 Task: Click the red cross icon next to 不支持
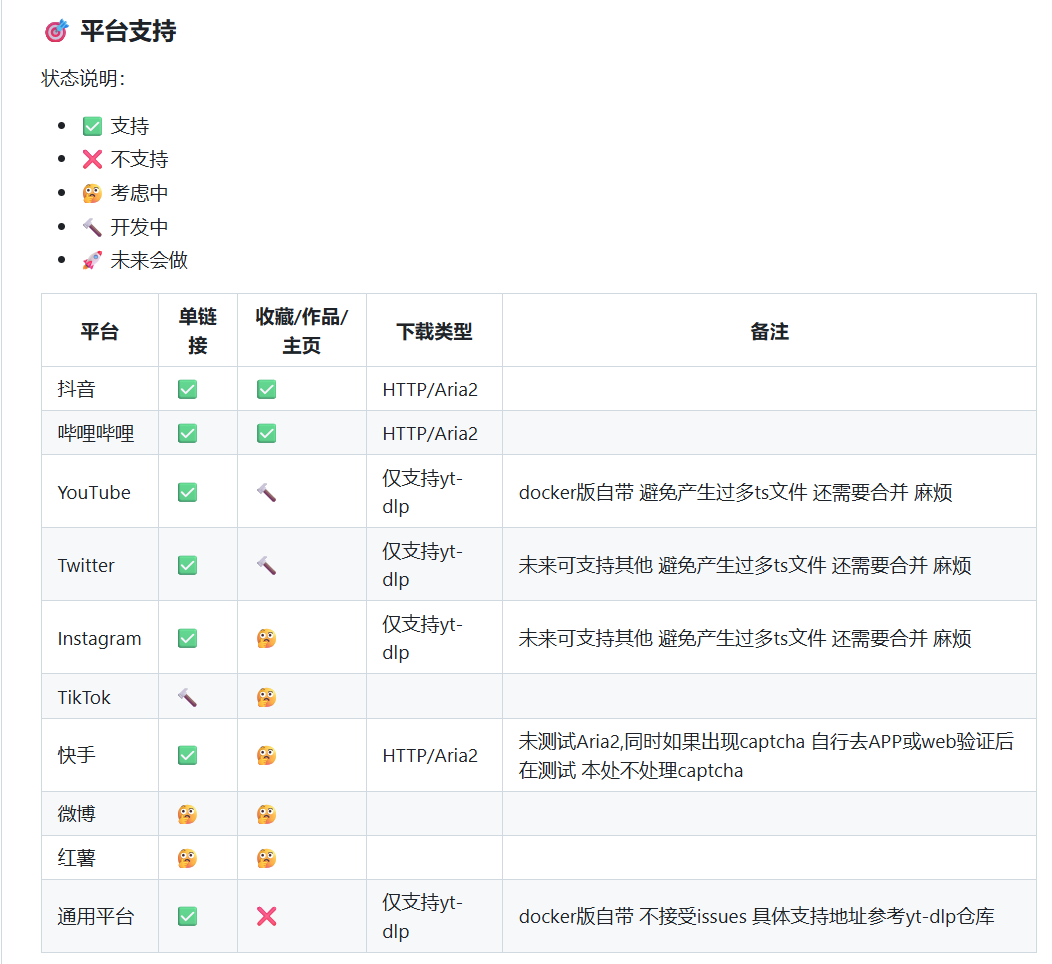click(x=92, y=160)
